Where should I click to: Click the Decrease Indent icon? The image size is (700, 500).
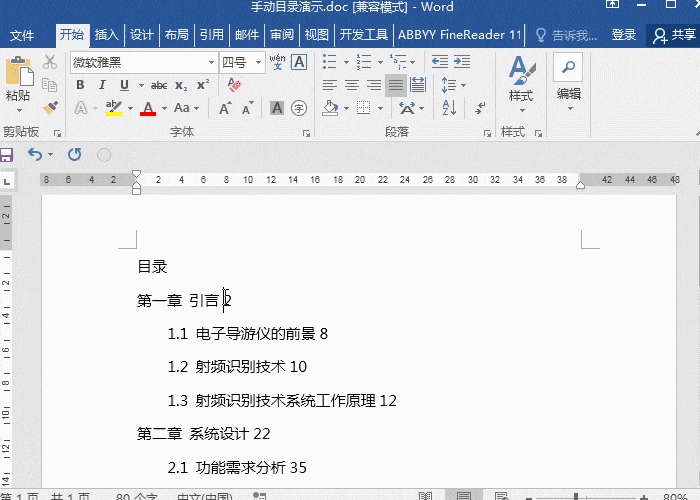440,62
